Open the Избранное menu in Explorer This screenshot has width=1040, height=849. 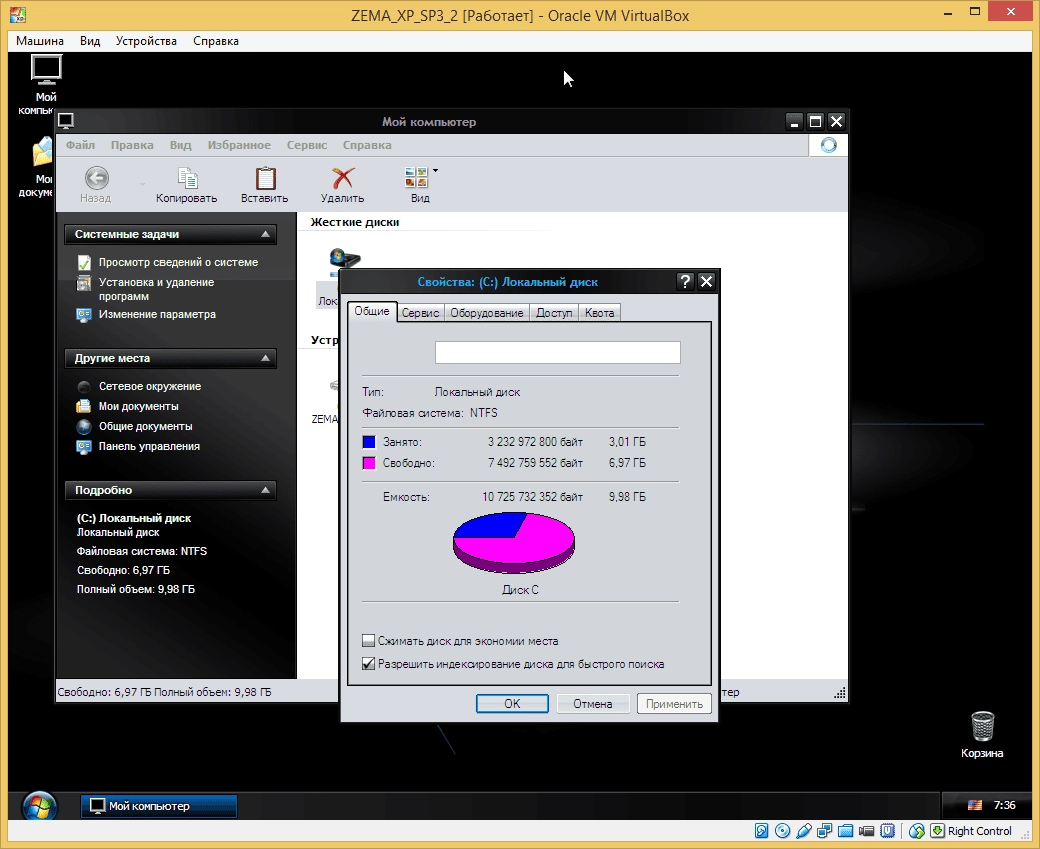pyautogui.click(x=239, y=145)
